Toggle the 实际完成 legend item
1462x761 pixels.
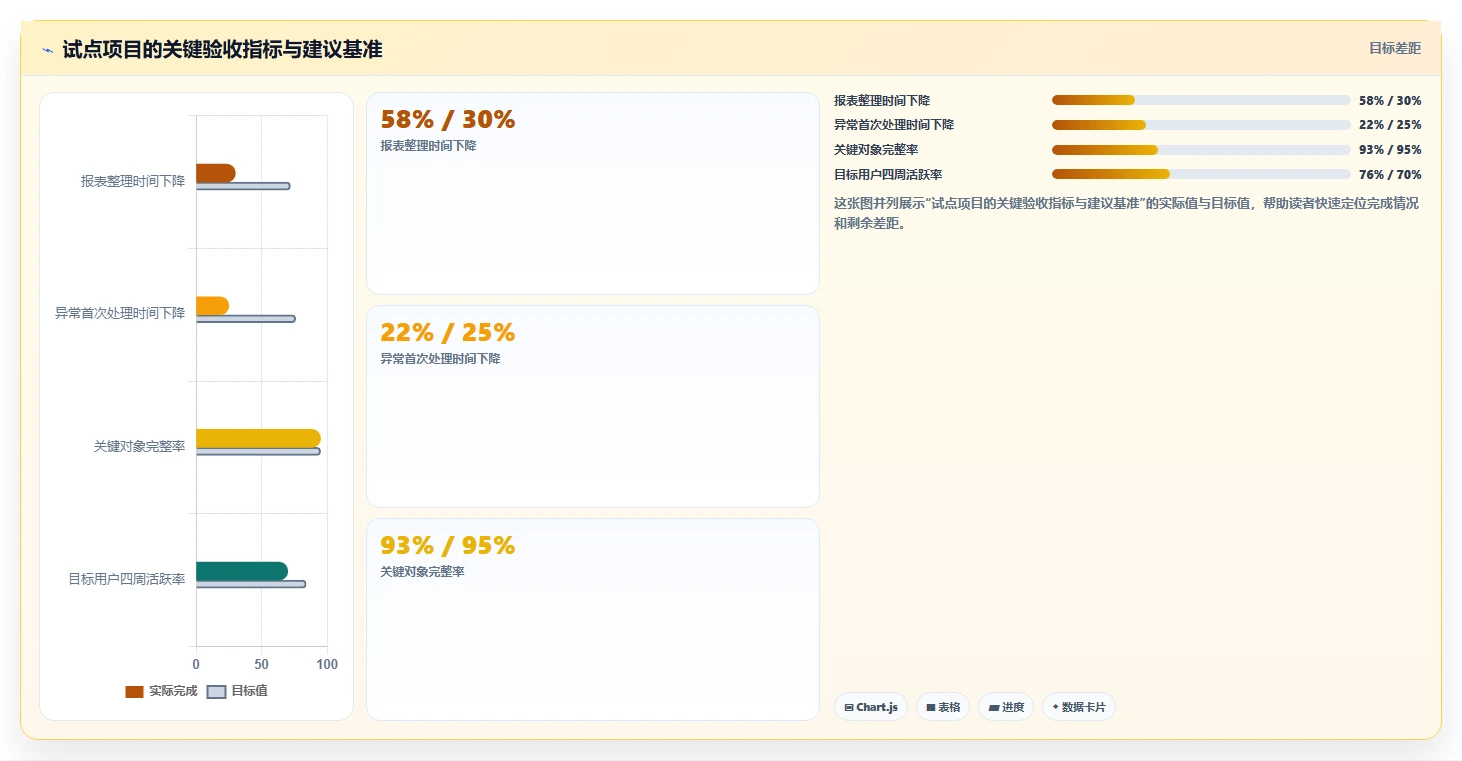(161, 691)
